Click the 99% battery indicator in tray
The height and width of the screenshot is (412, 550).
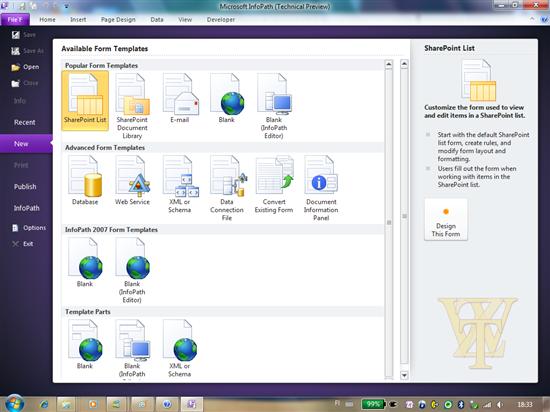(373, 404)
